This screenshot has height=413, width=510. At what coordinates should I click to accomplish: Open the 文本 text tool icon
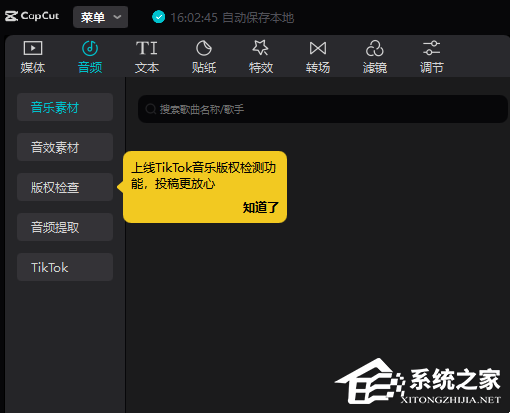coord(147,48)
